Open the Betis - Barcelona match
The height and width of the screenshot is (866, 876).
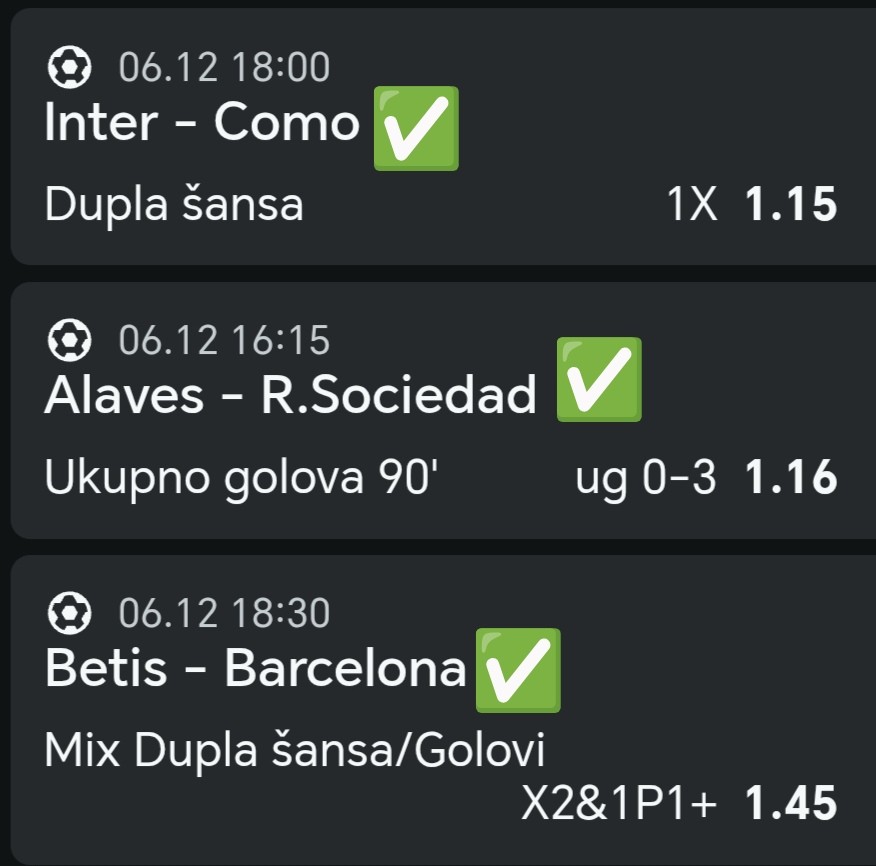tap(255, 669)
